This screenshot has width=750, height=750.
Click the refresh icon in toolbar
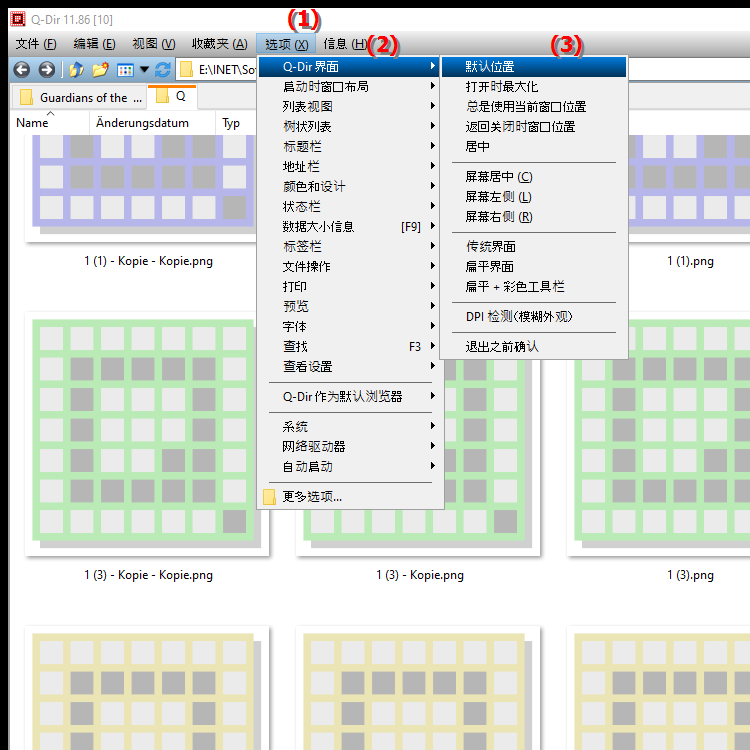point(163,70)
